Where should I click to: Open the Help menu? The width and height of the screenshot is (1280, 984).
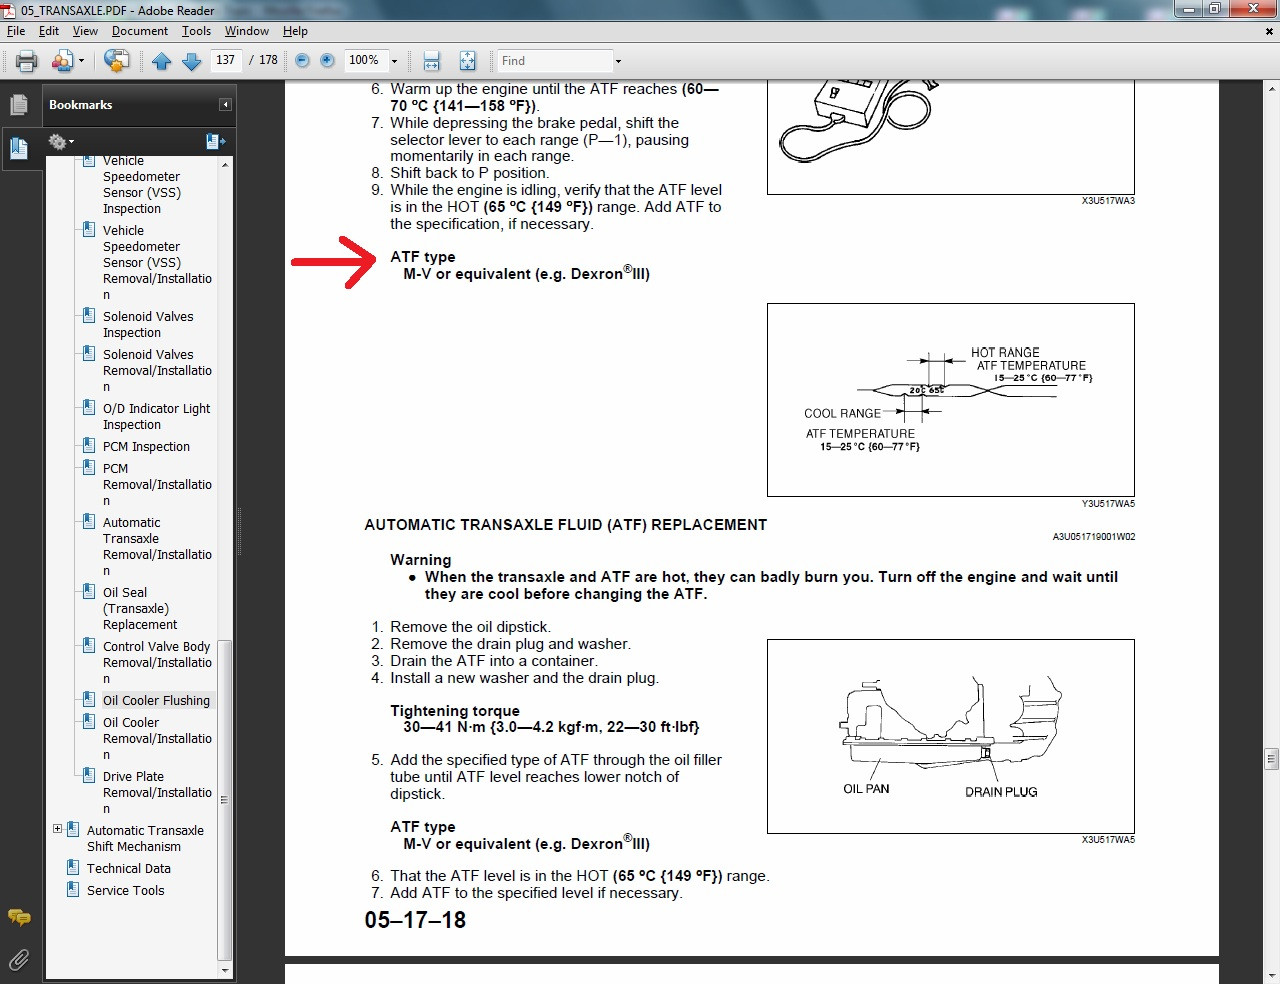click(x=295, y=31)
